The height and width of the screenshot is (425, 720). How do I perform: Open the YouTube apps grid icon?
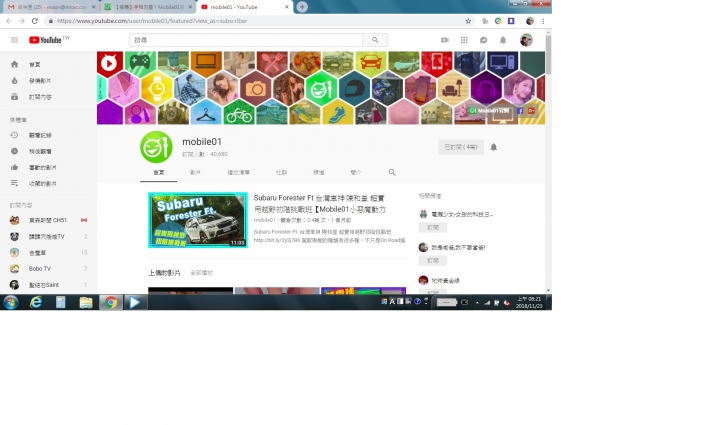[464, 40]
